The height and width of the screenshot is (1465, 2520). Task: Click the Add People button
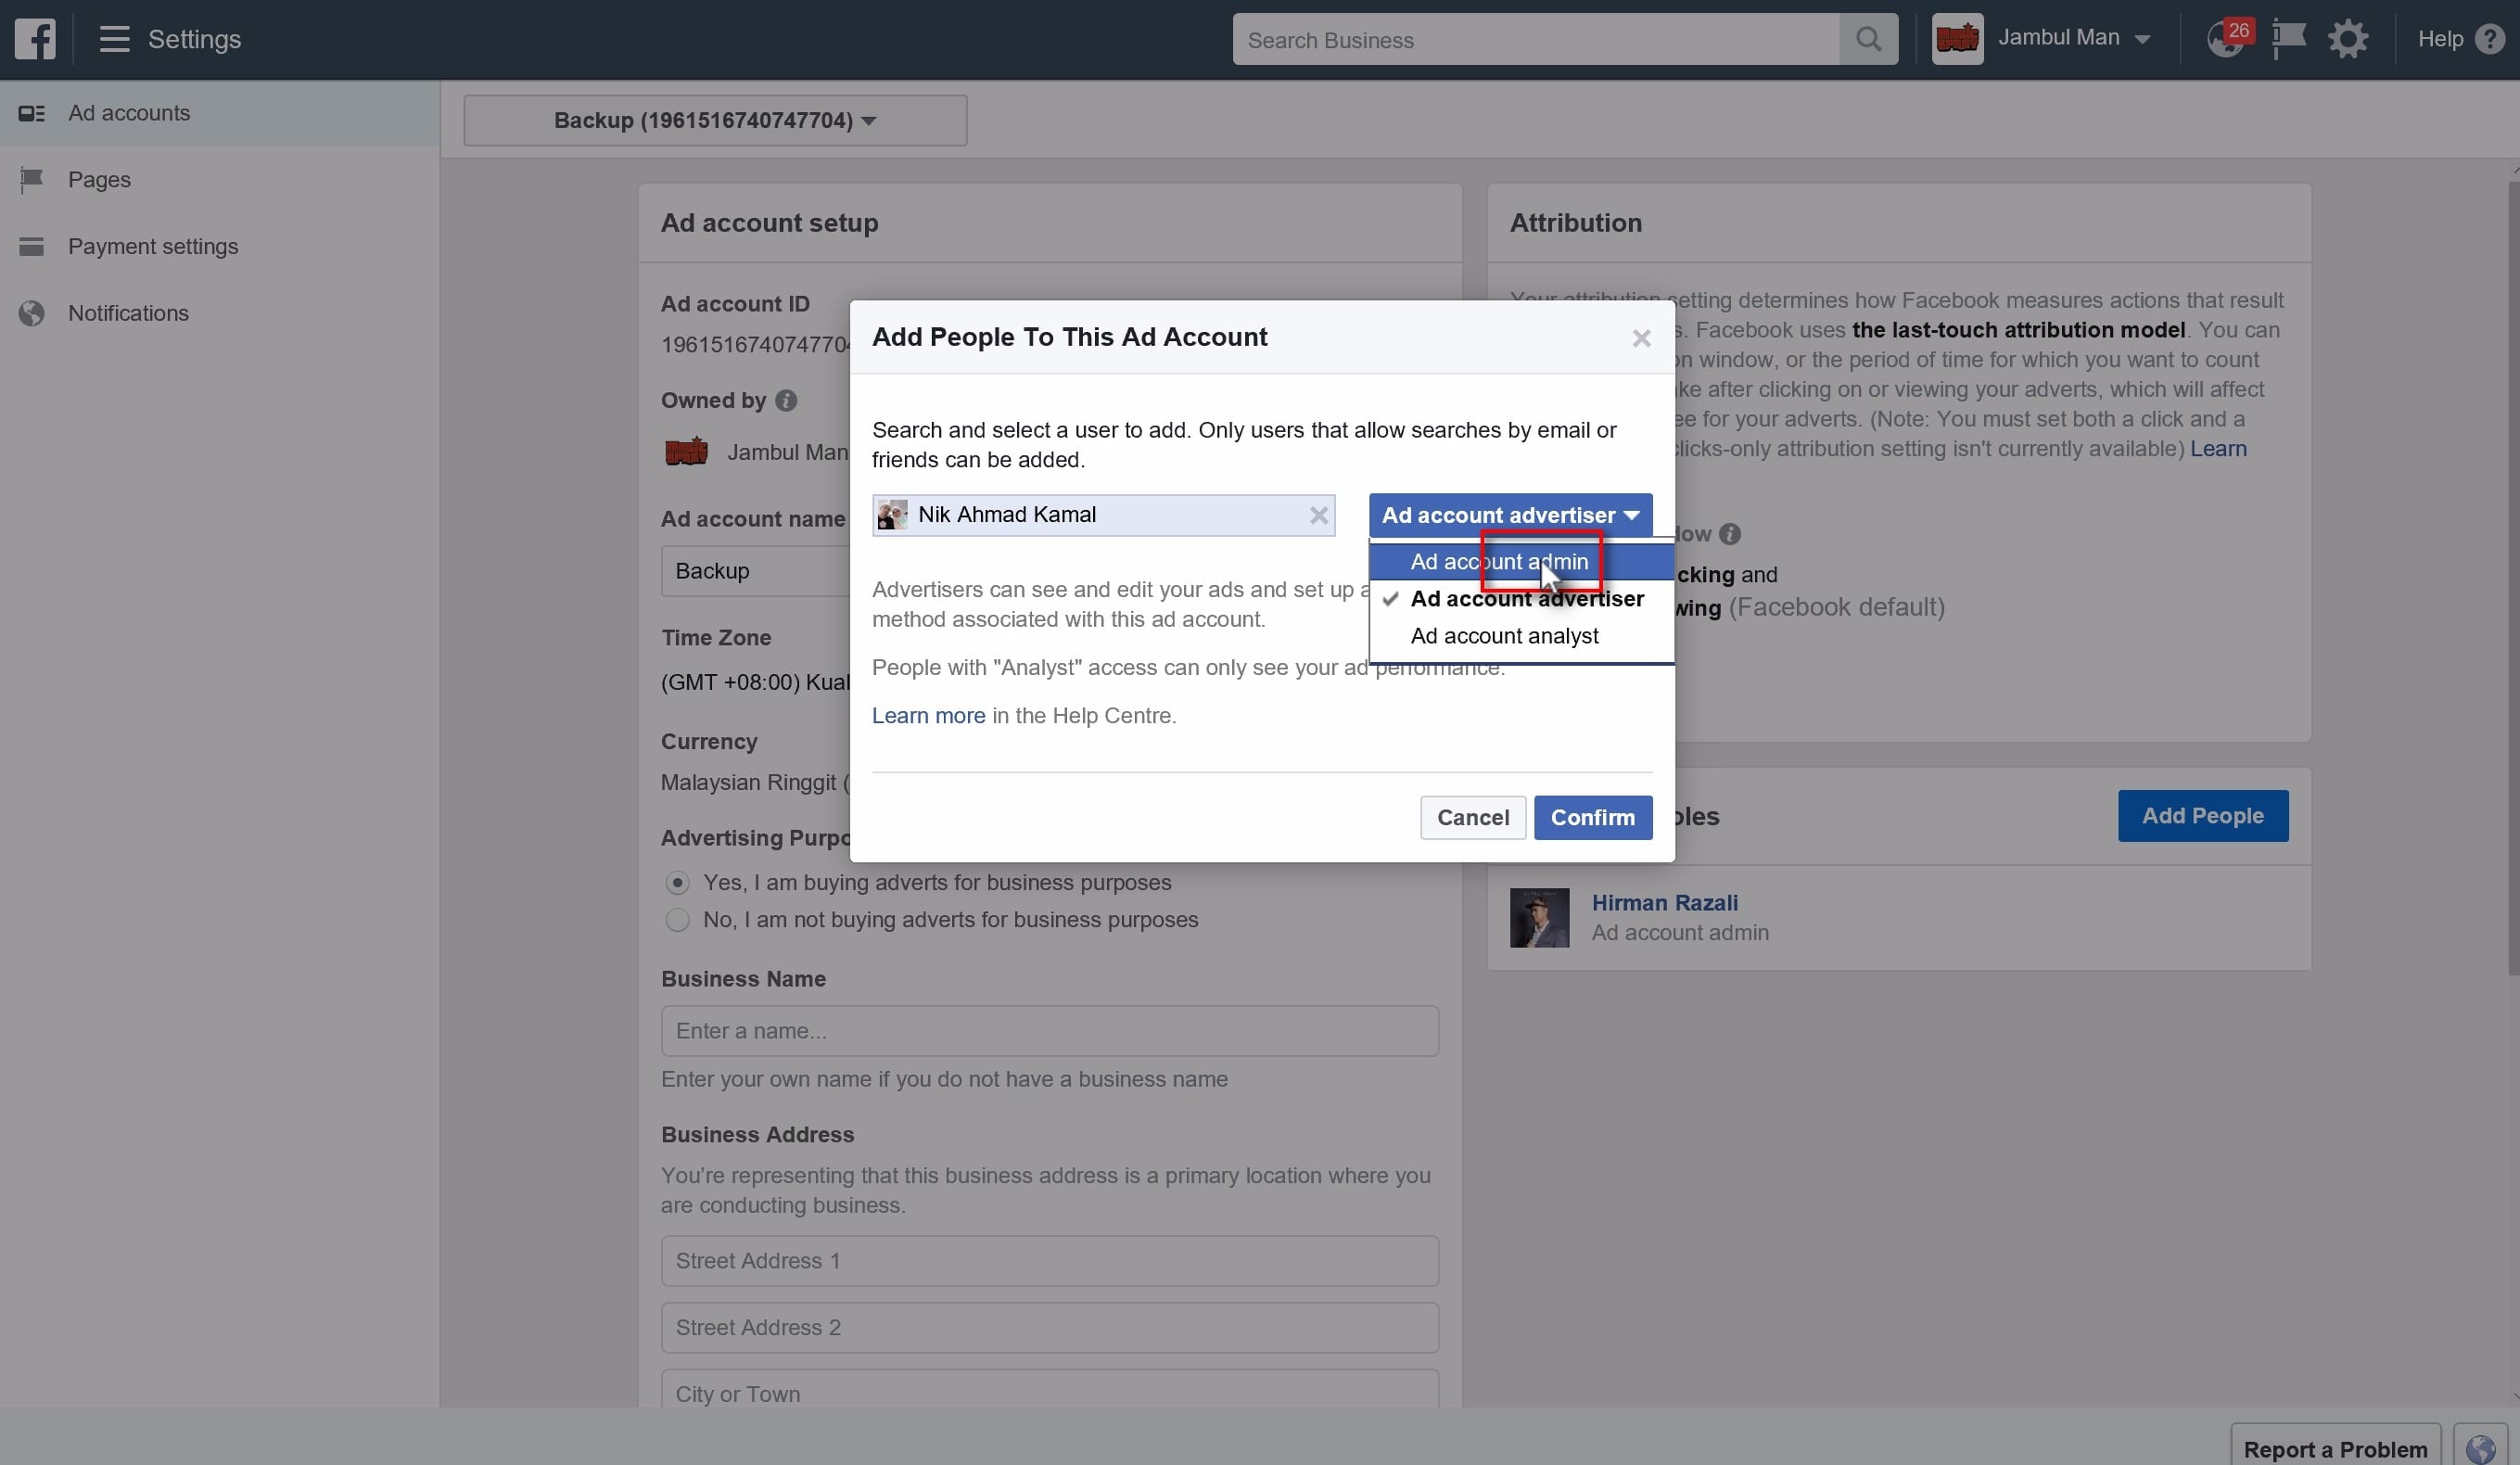(2202, 816)
